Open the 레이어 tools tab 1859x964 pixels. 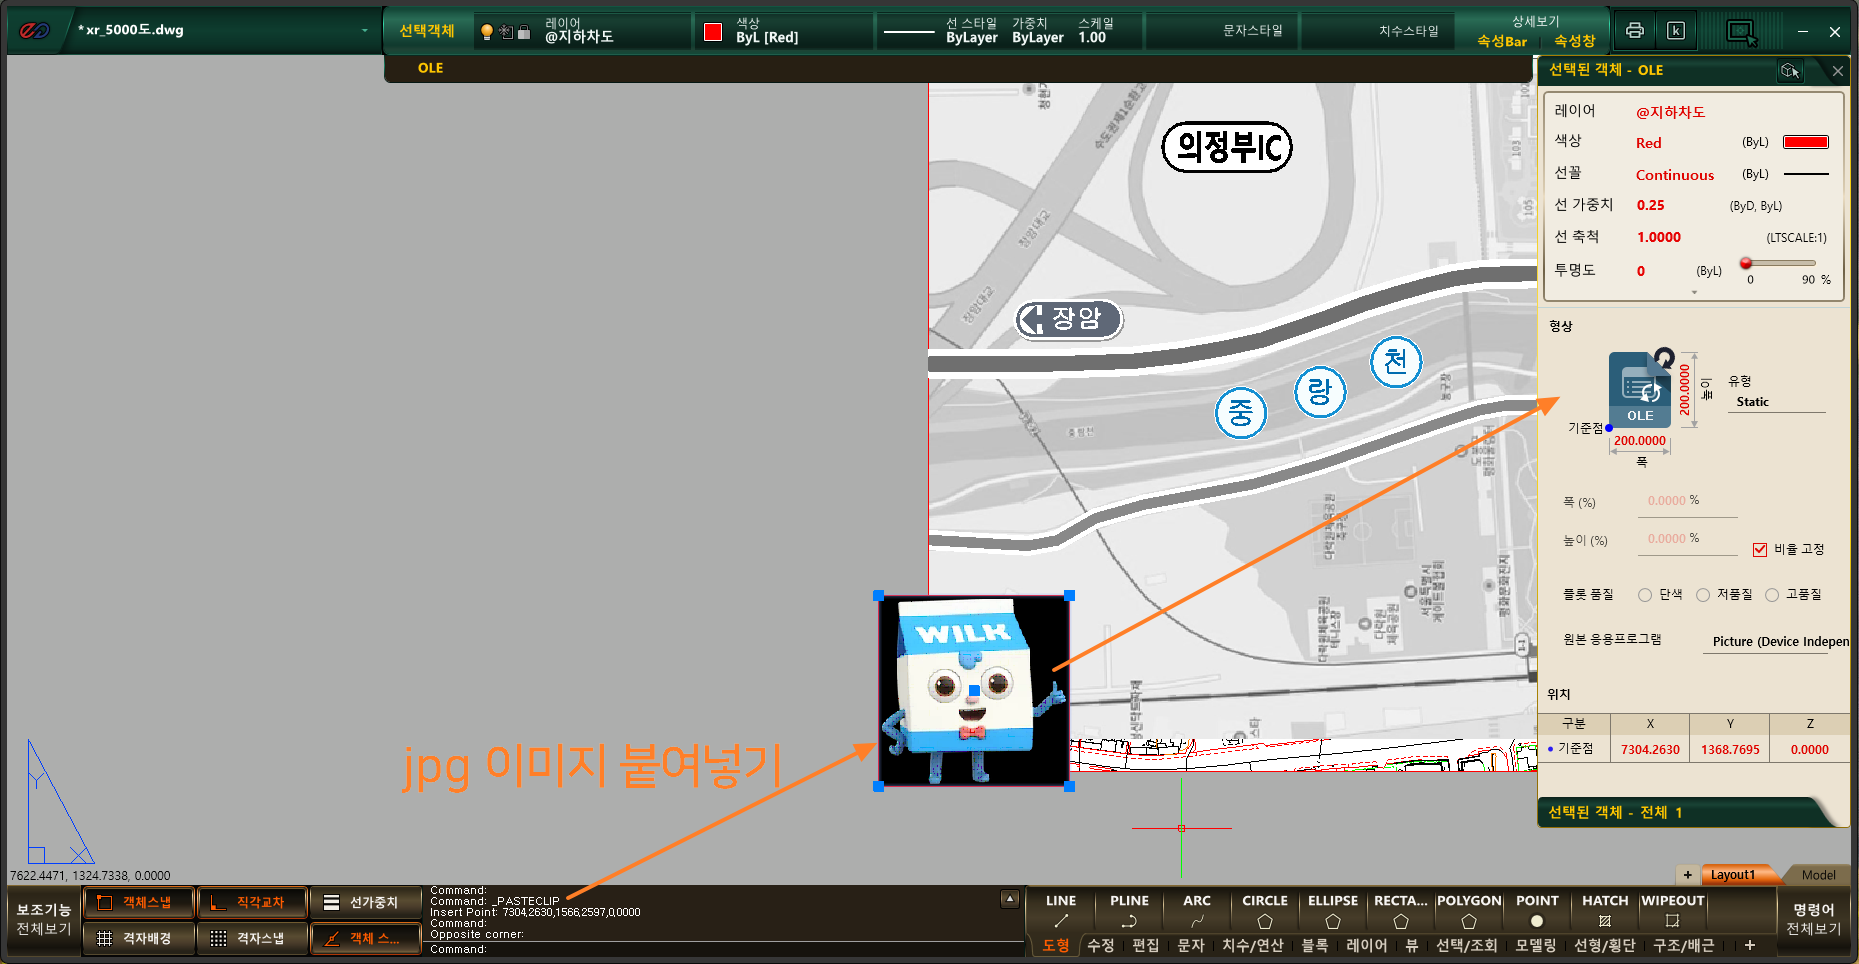point(1367,945)
